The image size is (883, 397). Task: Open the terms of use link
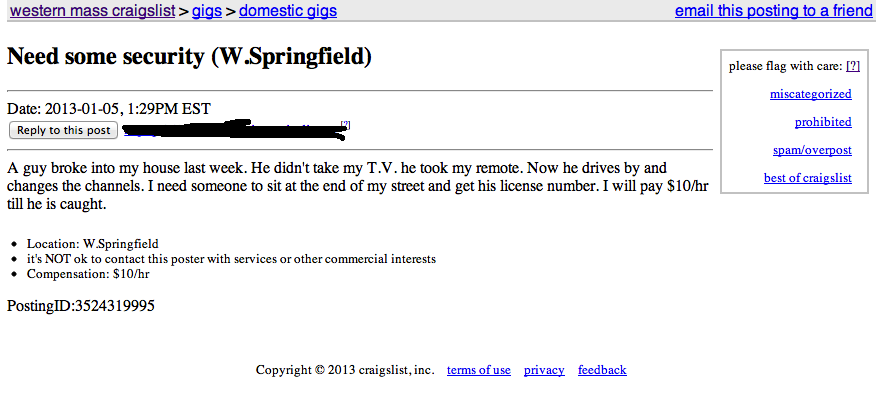(479, 370)
